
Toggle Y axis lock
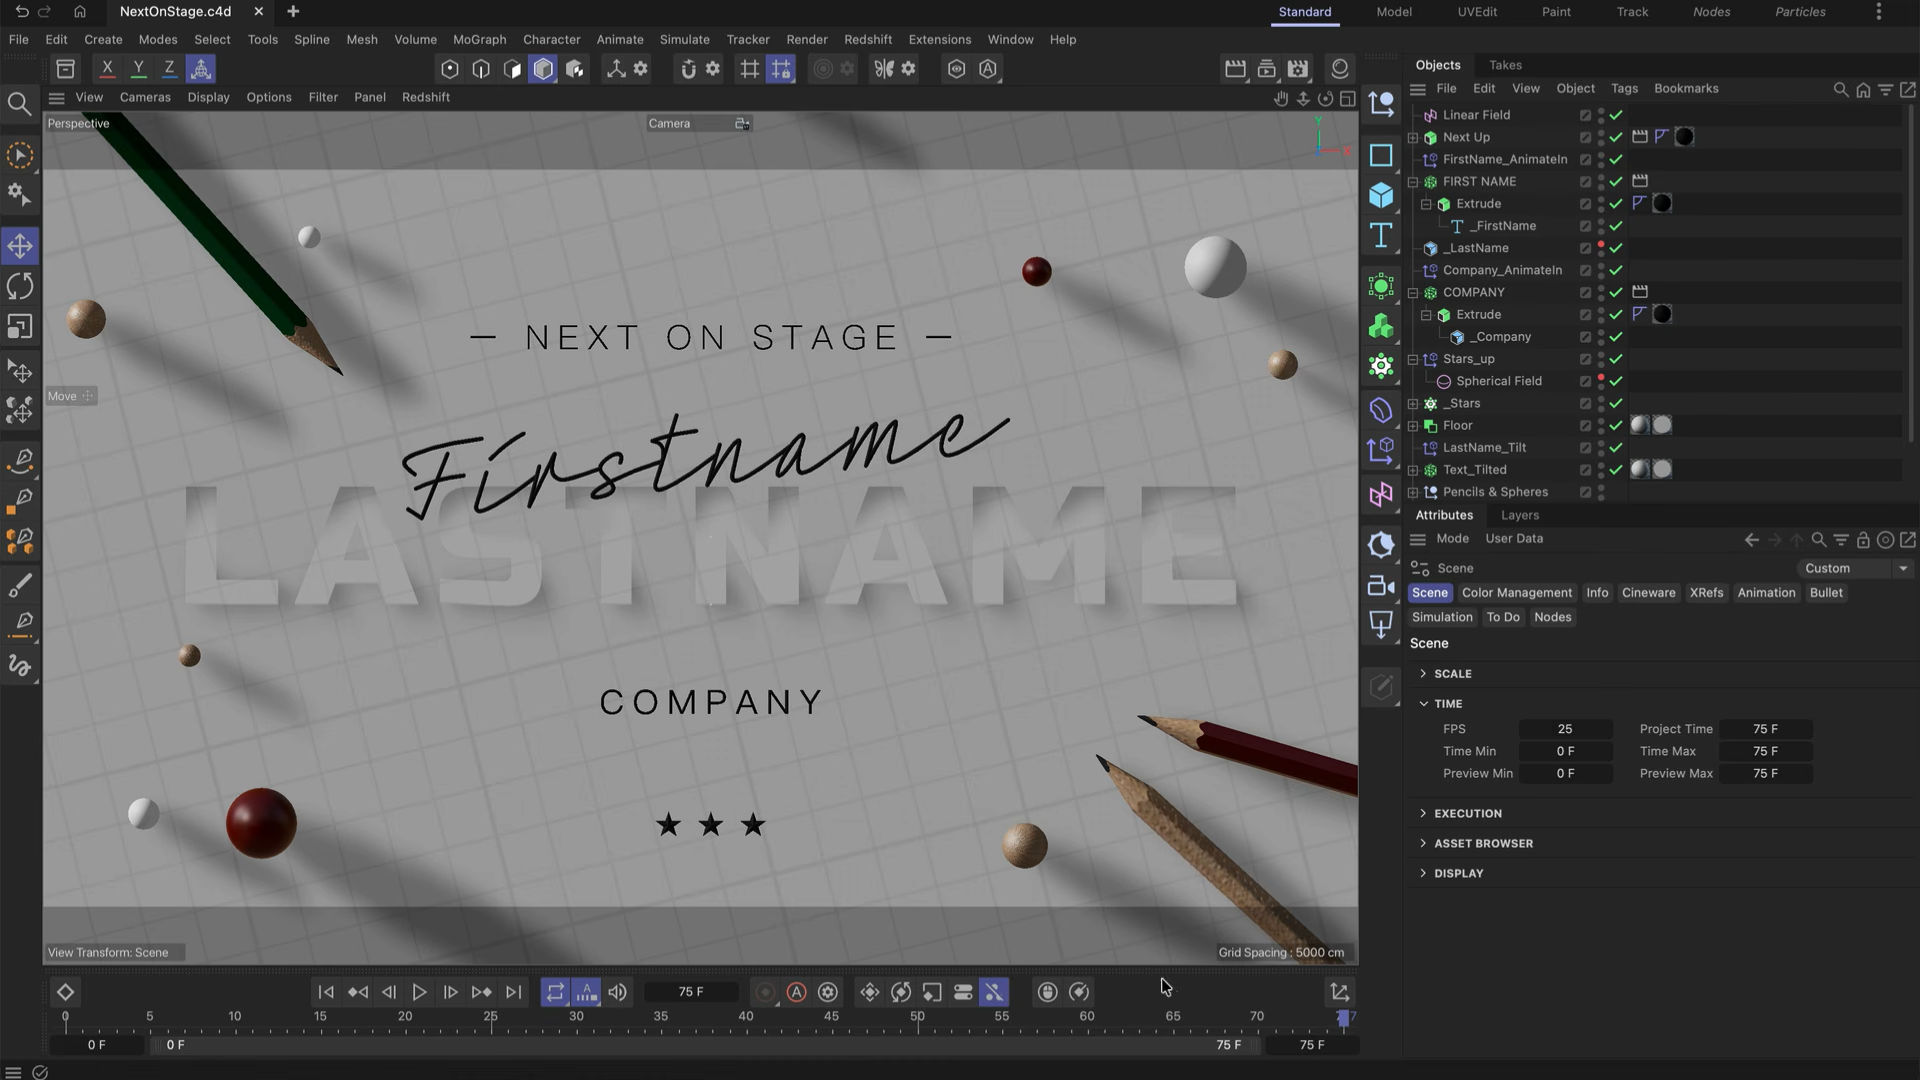(138, 68)
